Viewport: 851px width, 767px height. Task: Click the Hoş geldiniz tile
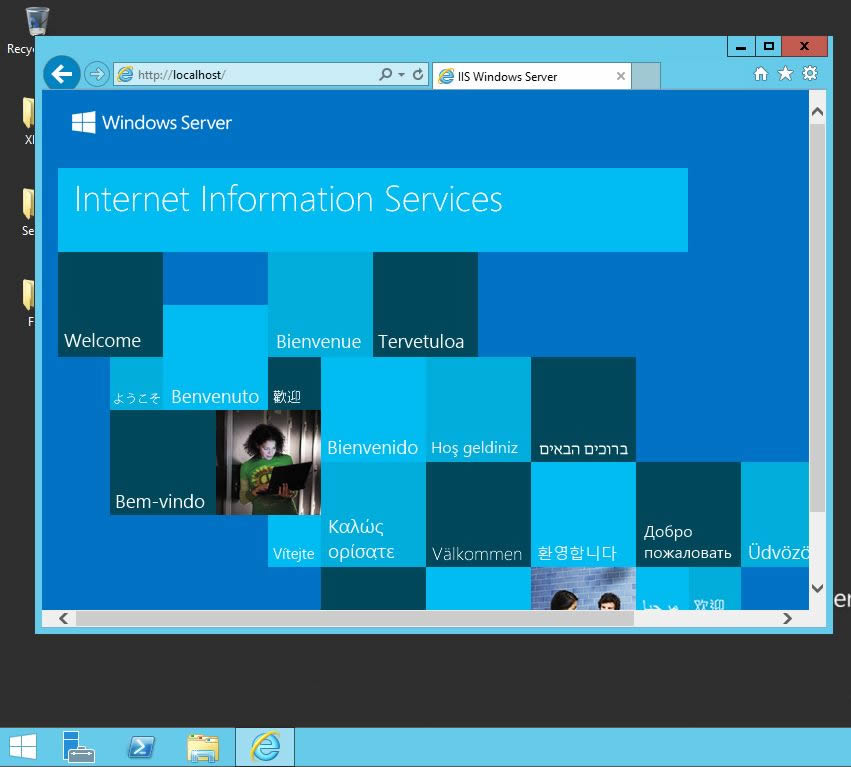coord(479,410)
